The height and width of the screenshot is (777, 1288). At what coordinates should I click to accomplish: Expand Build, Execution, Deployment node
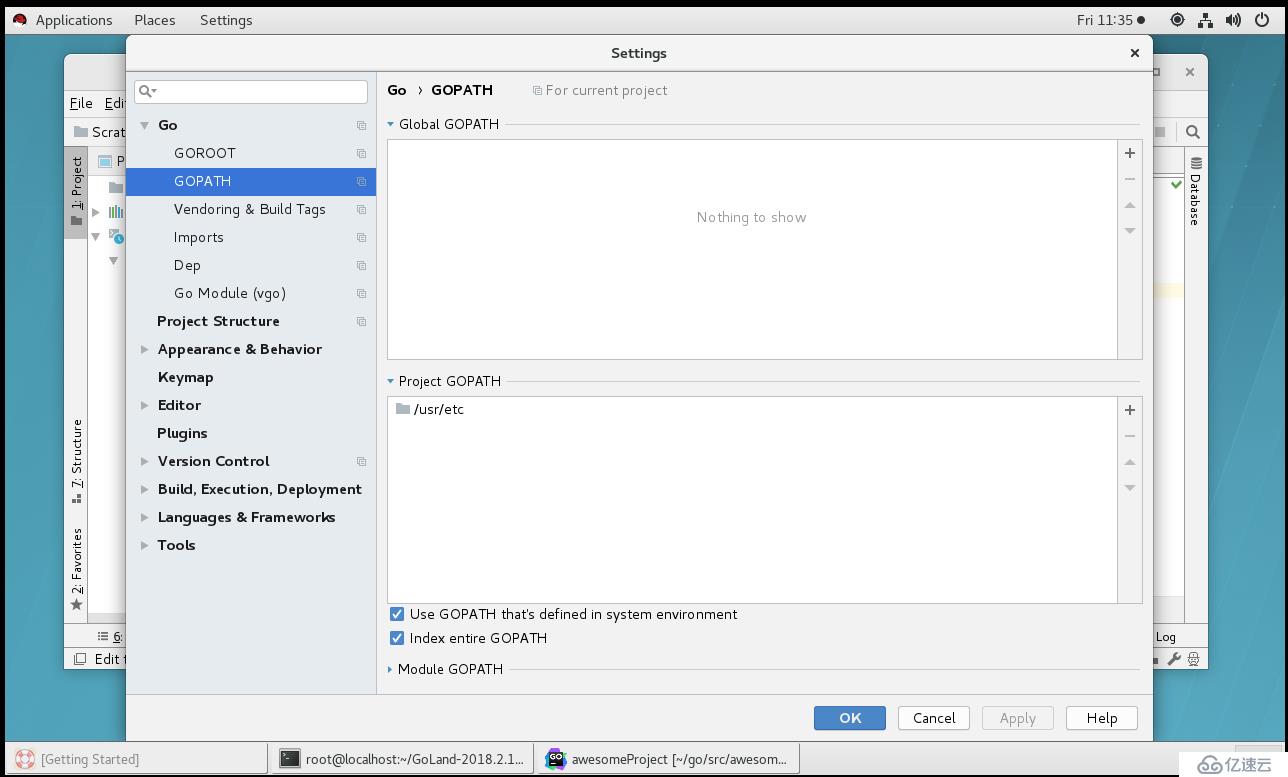145,489
